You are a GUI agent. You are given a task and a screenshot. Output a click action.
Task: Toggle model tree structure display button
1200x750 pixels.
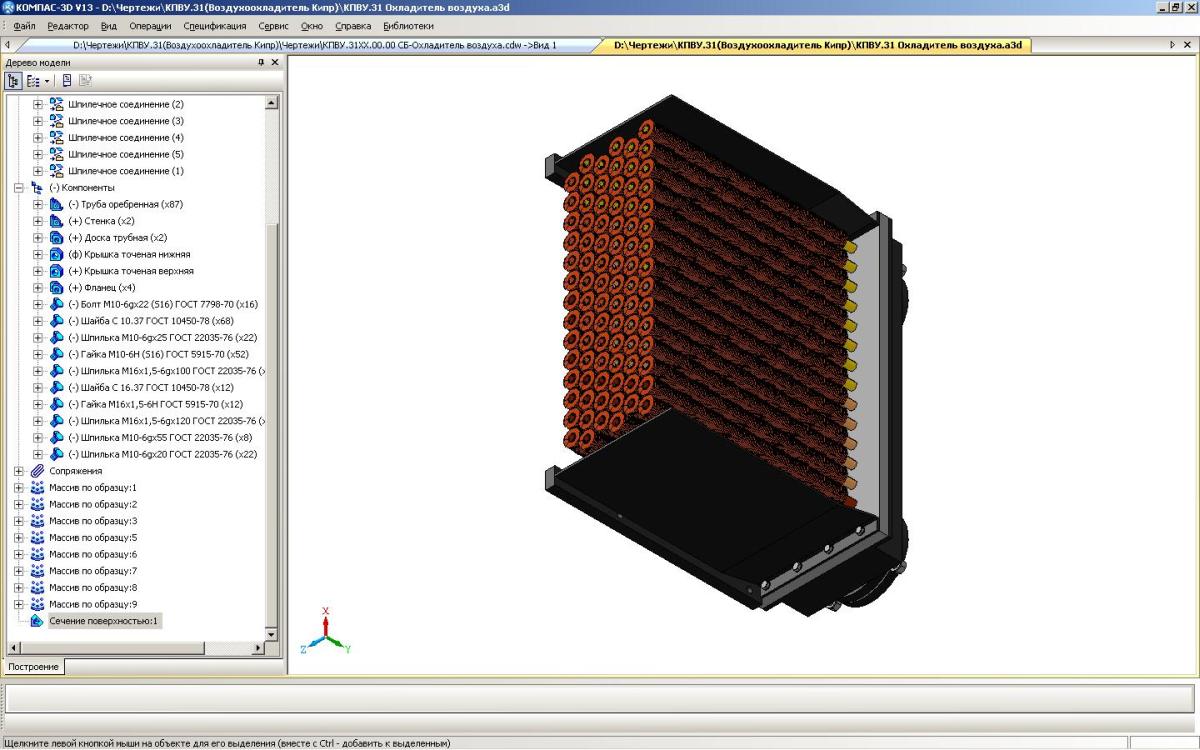tap(14, 80)
